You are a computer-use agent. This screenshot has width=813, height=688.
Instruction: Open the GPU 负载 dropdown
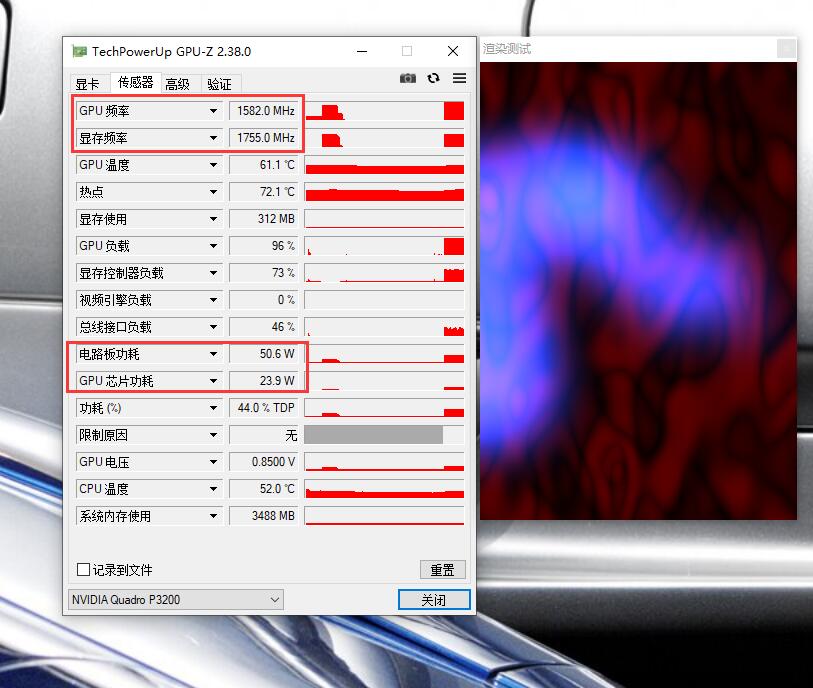213,246
